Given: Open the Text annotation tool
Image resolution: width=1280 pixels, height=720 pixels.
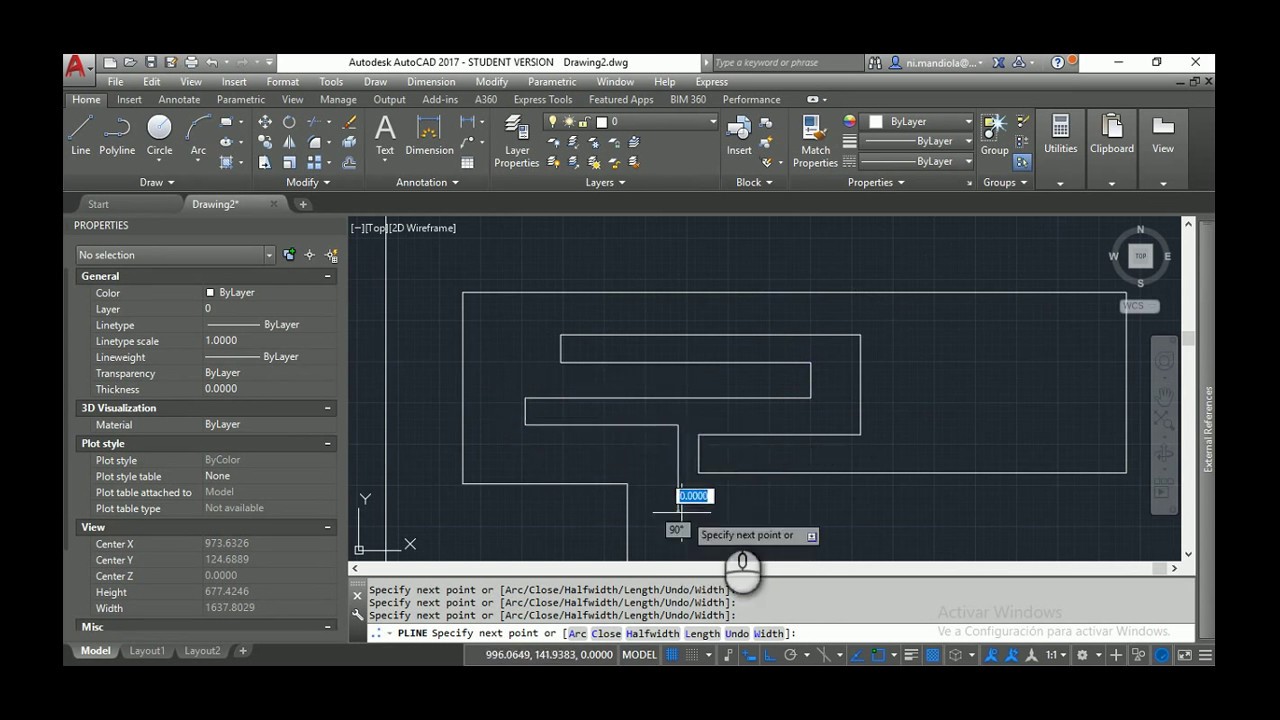Looking at the screenshot, I should [x=385, y=135].
